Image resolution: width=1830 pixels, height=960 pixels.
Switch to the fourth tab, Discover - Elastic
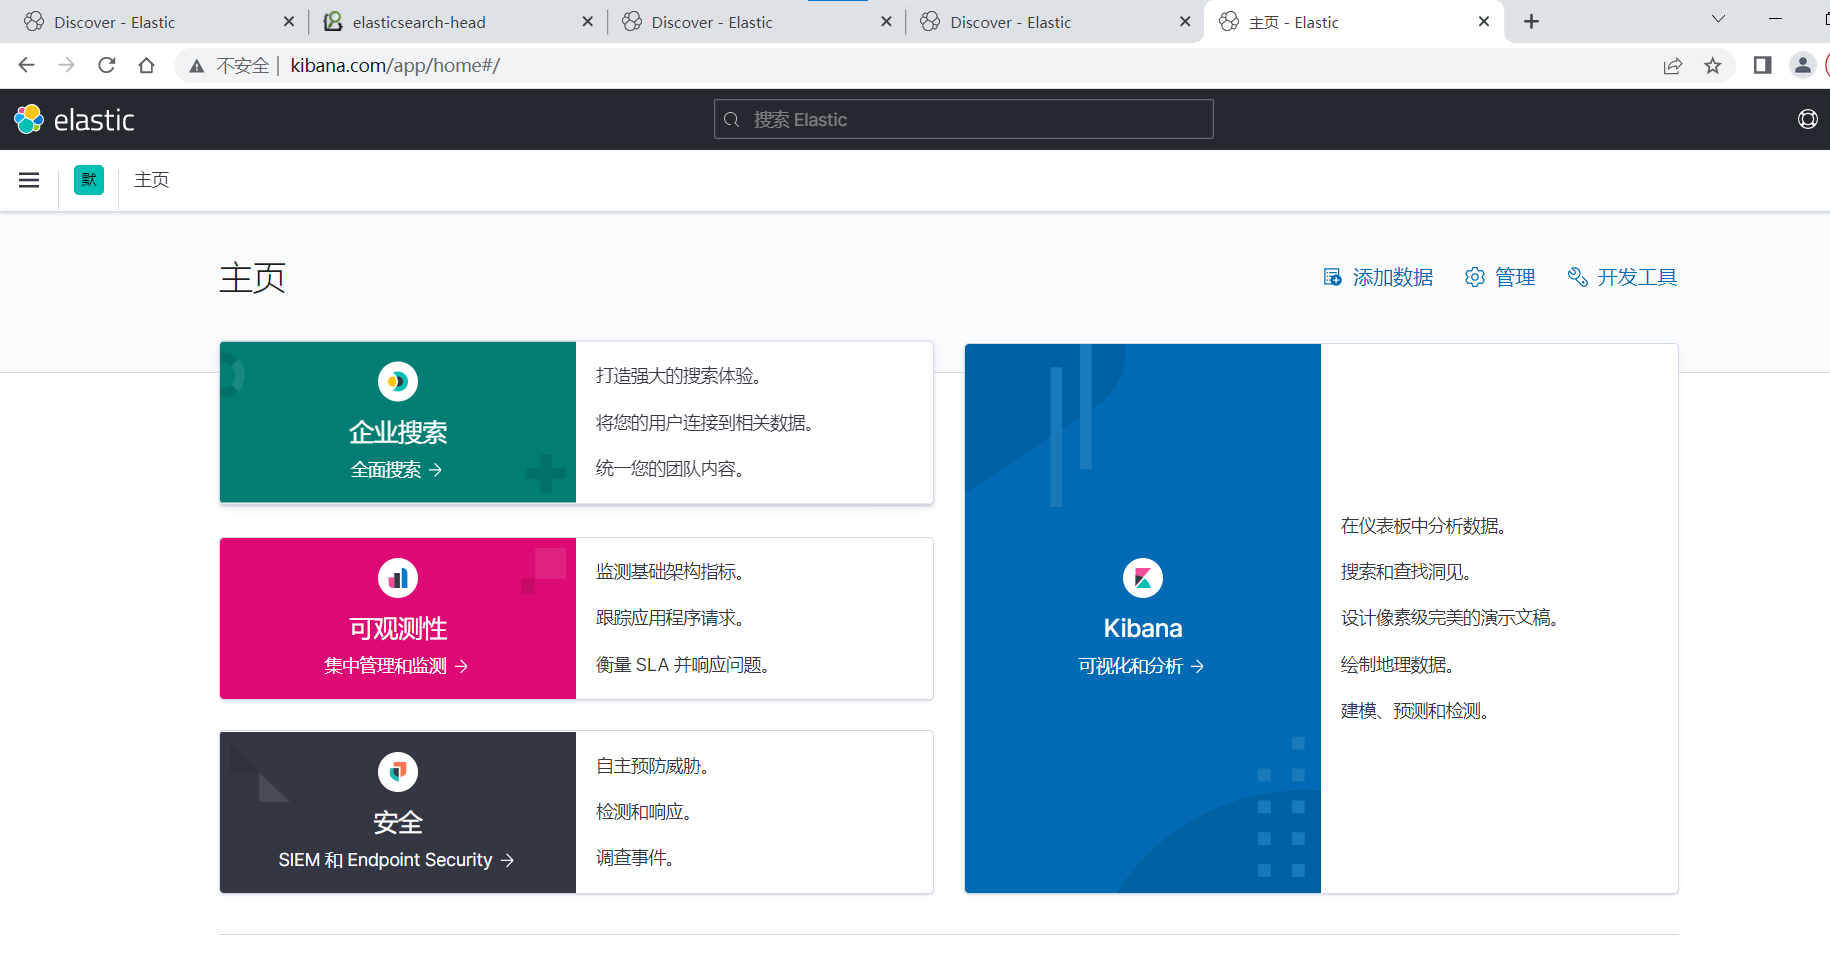tap(1054, 22)
